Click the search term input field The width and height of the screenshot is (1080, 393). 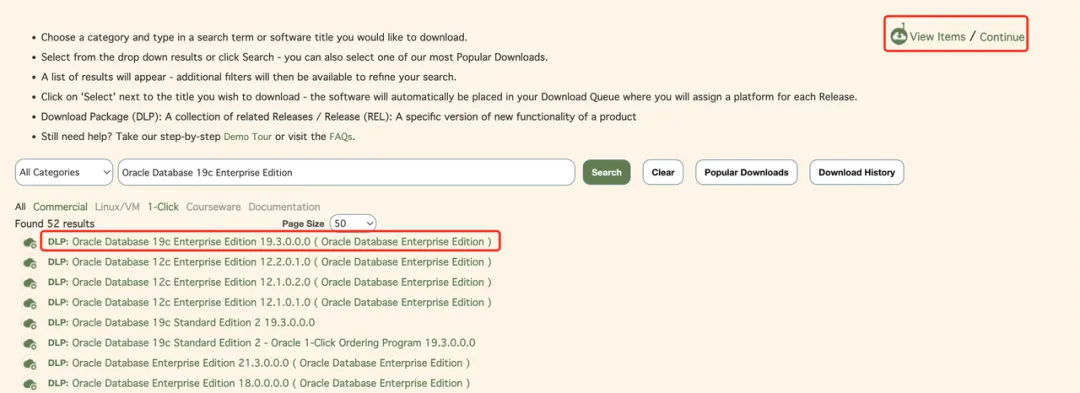[x=346, y=173]
